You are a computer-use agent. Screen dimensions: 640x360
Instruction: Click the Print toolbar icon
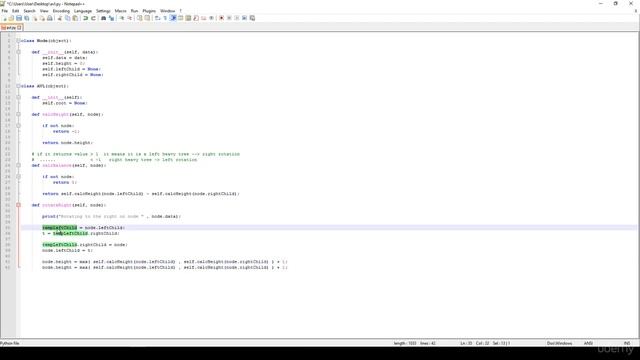coord(50,18)
